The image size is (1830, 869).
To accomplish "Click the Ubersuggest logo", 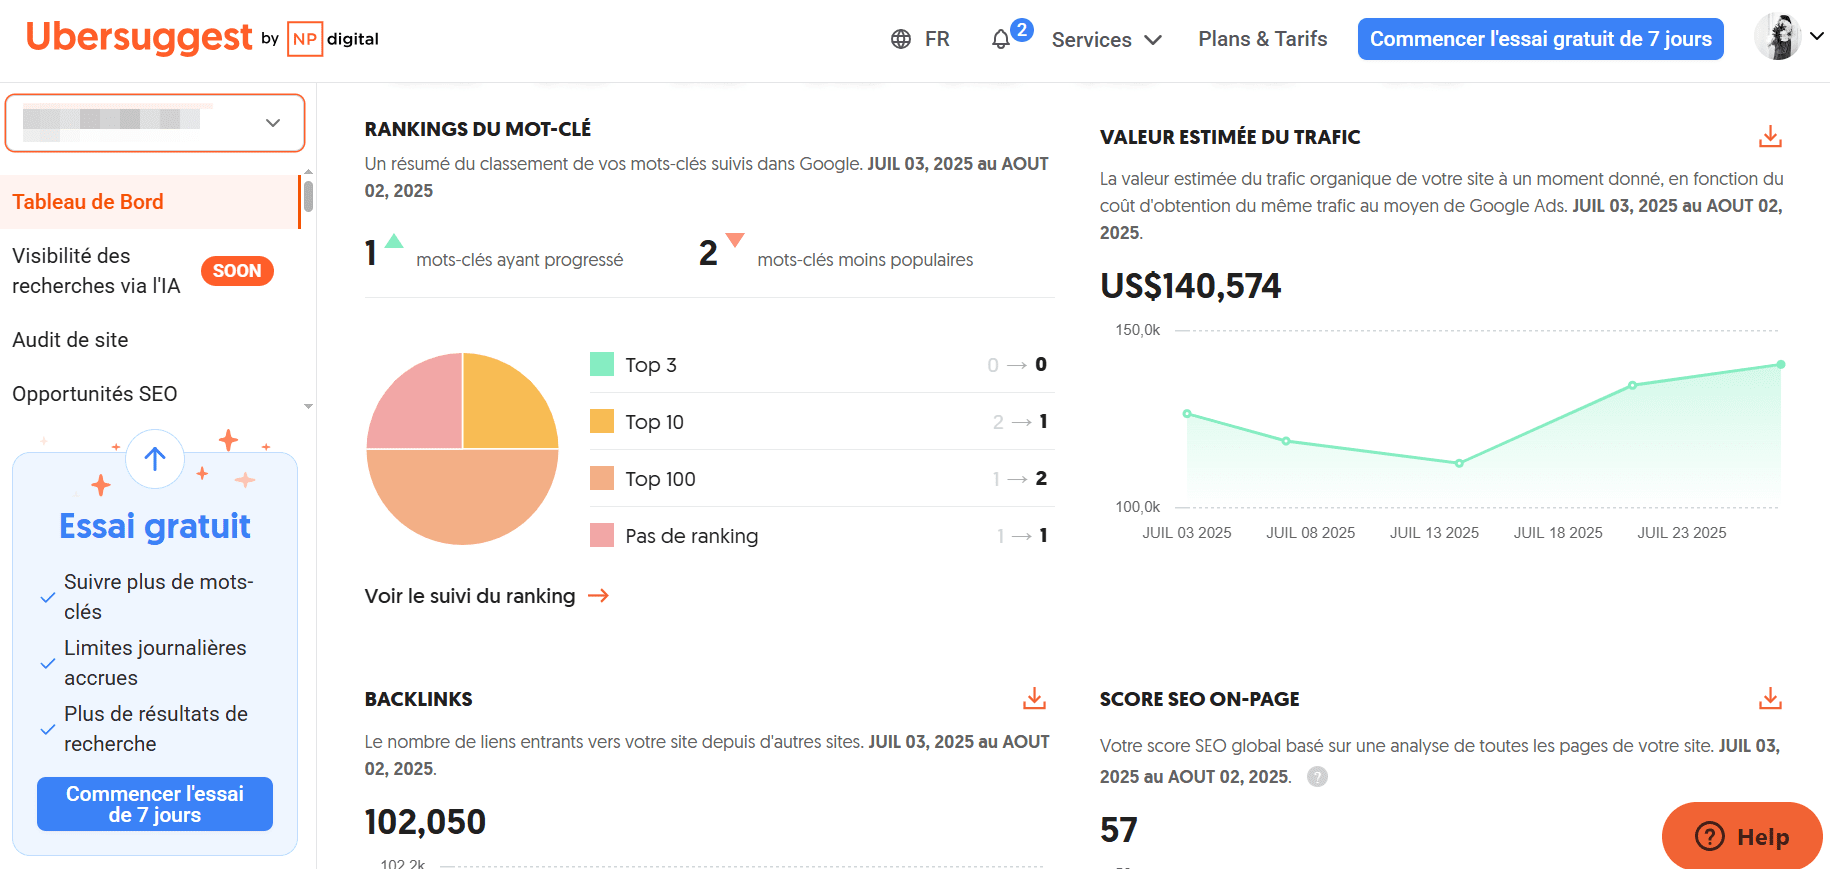I will (x=138, y=37).
